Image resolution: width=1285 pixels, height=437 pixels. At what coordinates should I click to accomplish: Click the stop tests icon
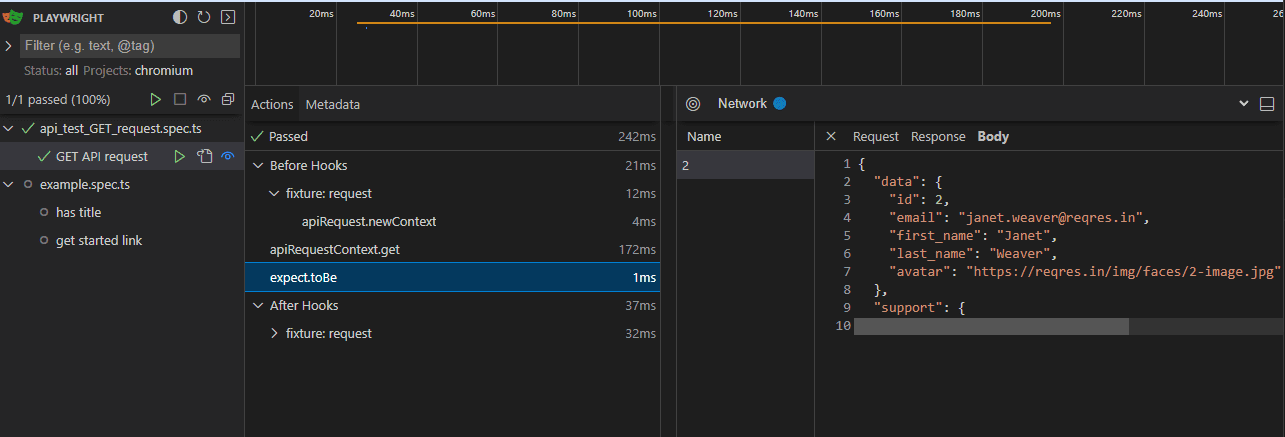(180, 99)
